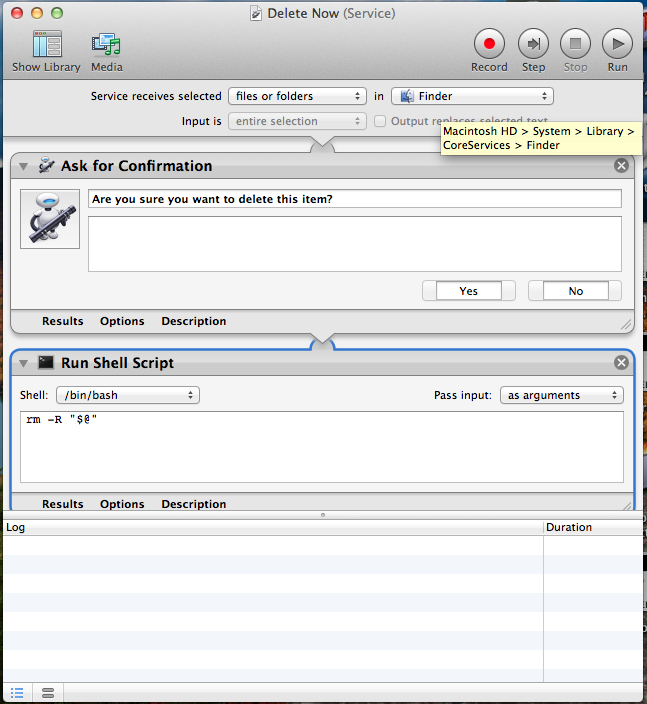The image size is (647, 704).
Task: Remove the Ask for Confirmation action
Action: [x=621, y=166]
